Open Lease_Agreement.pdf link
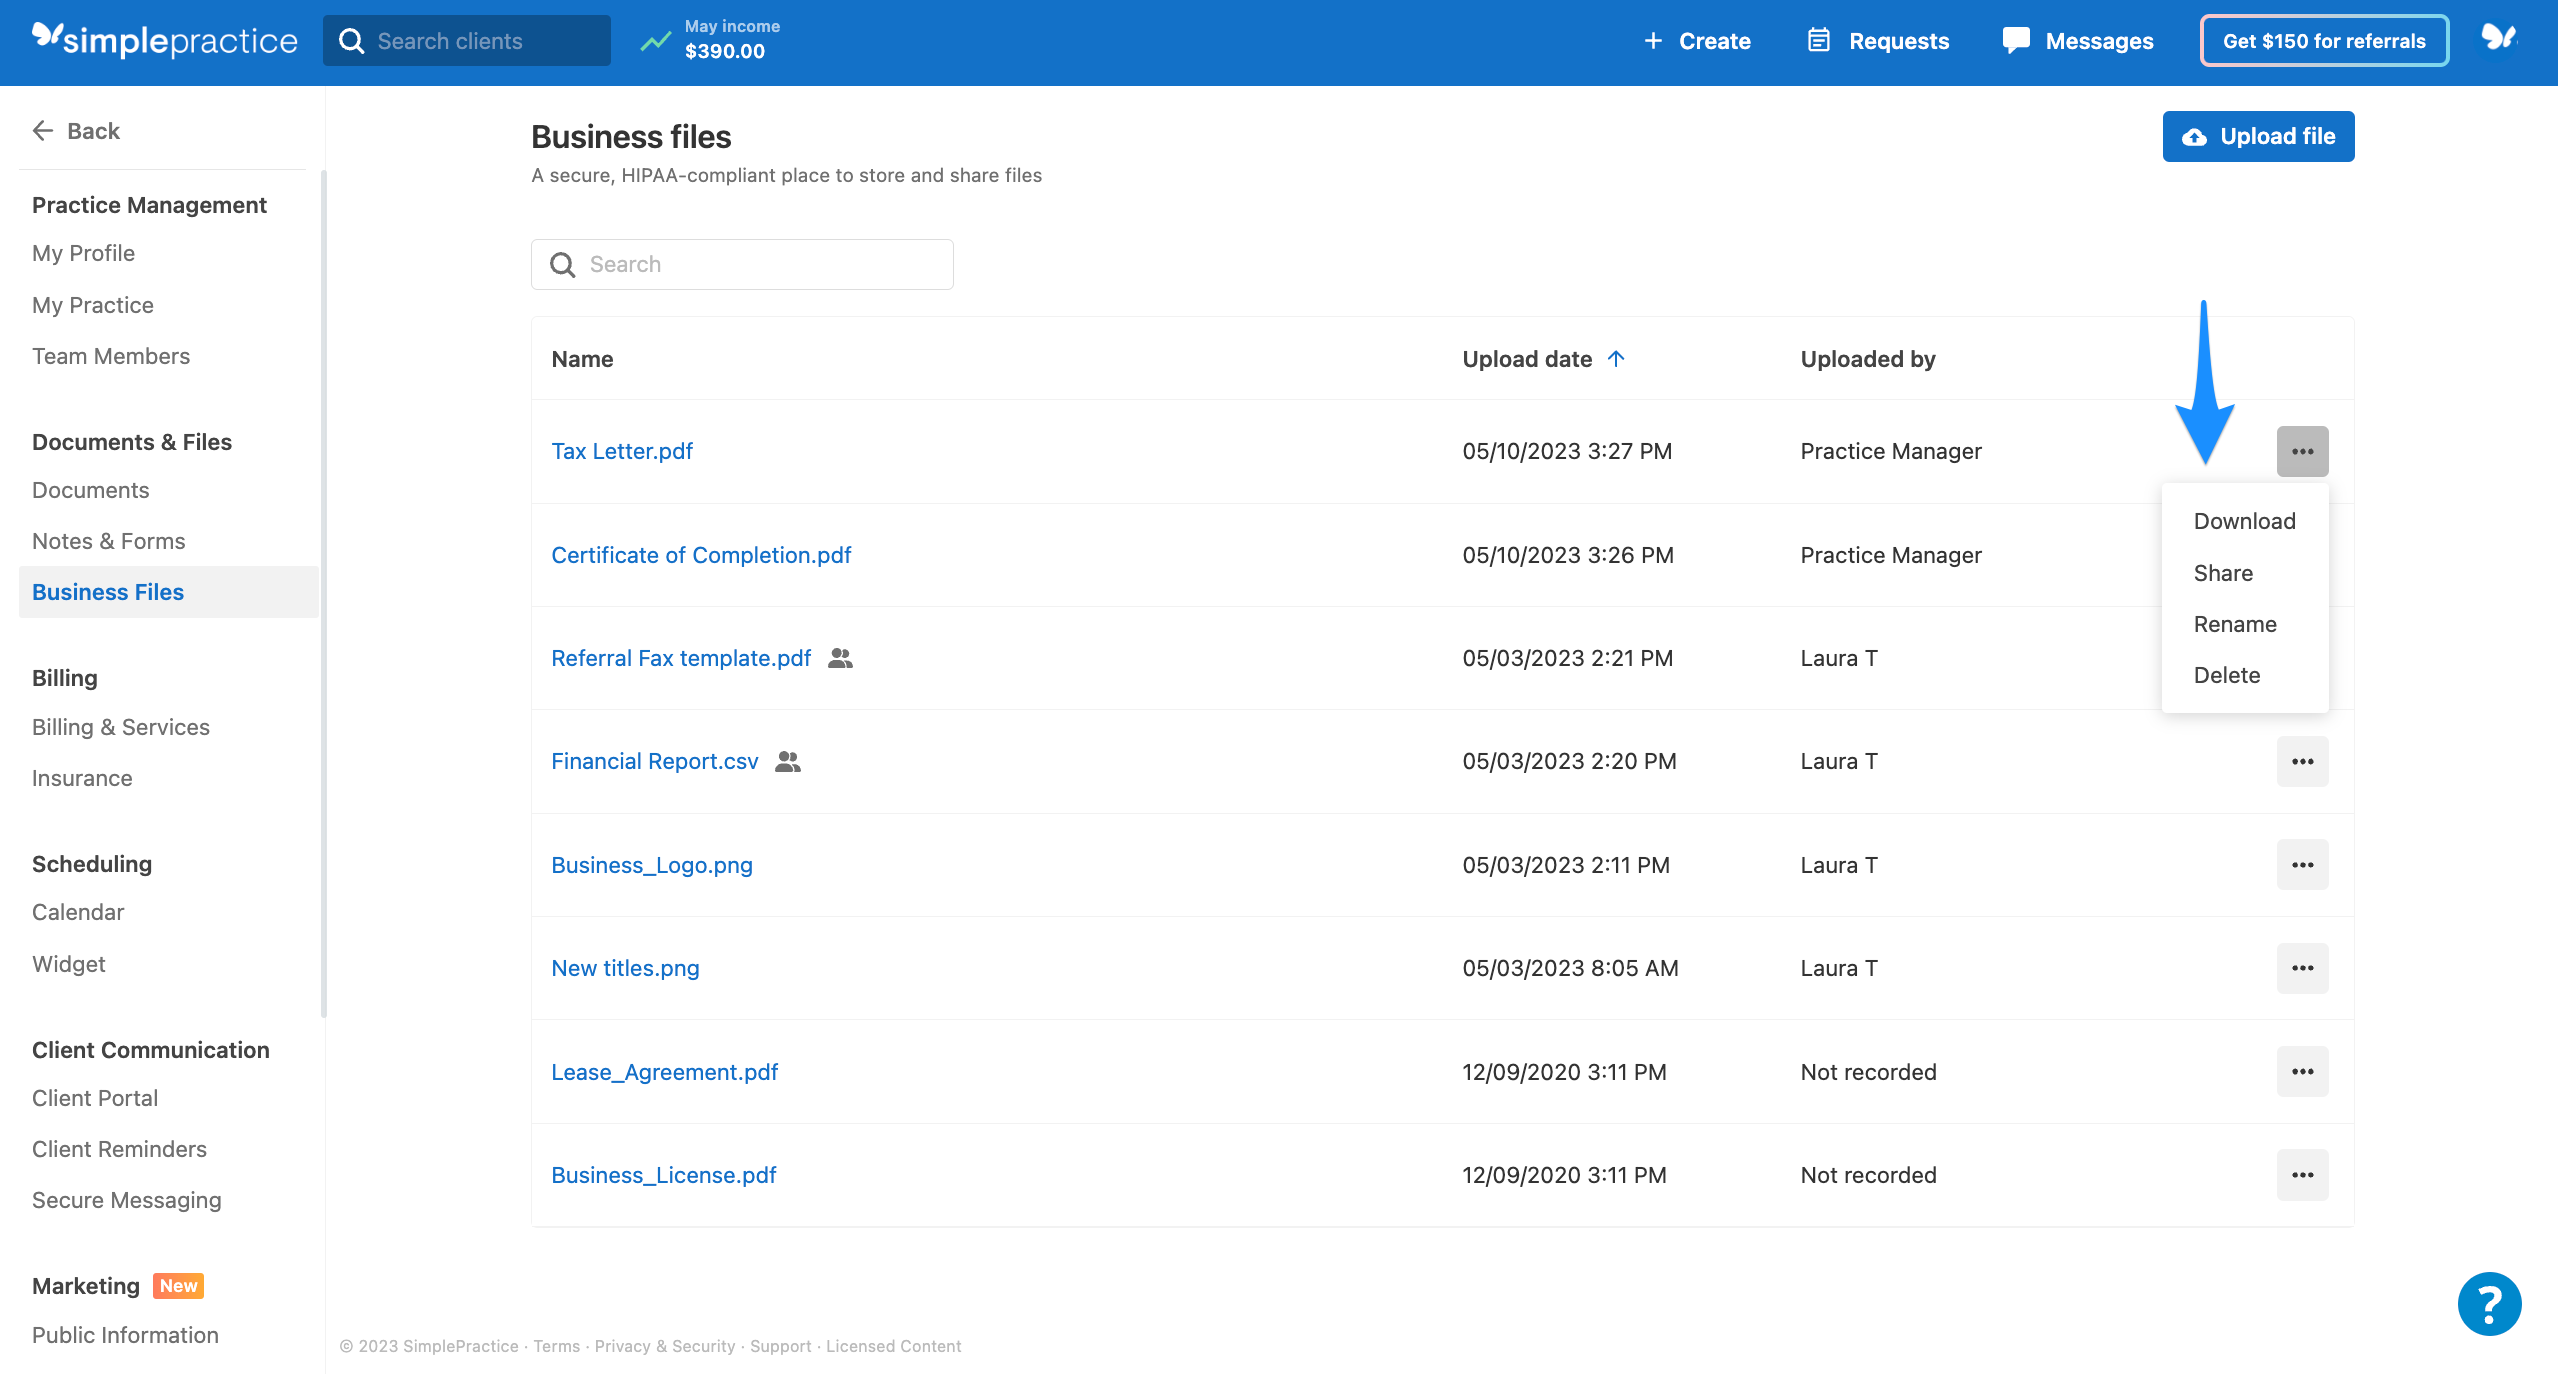Image resolution: width=2558 pixels, height=1374 pixels. pos(664,1072)
